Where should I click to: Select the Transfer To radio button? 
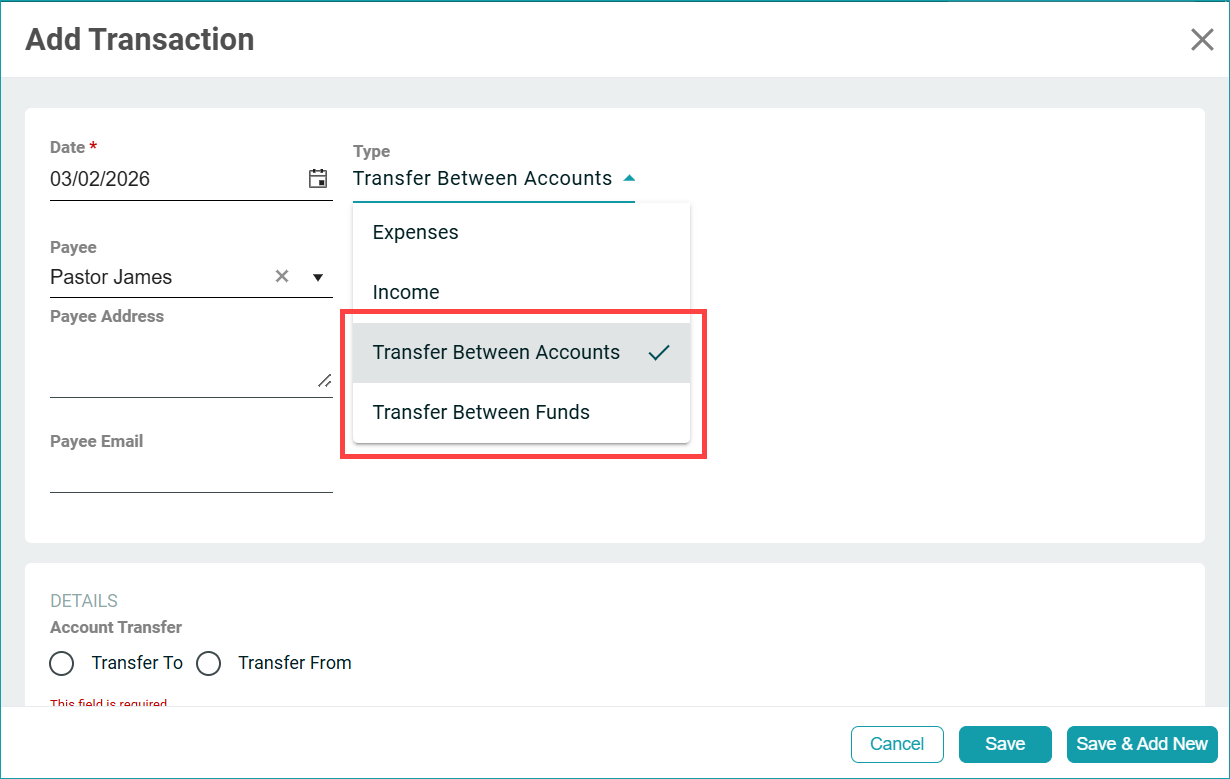pos(62,663)
